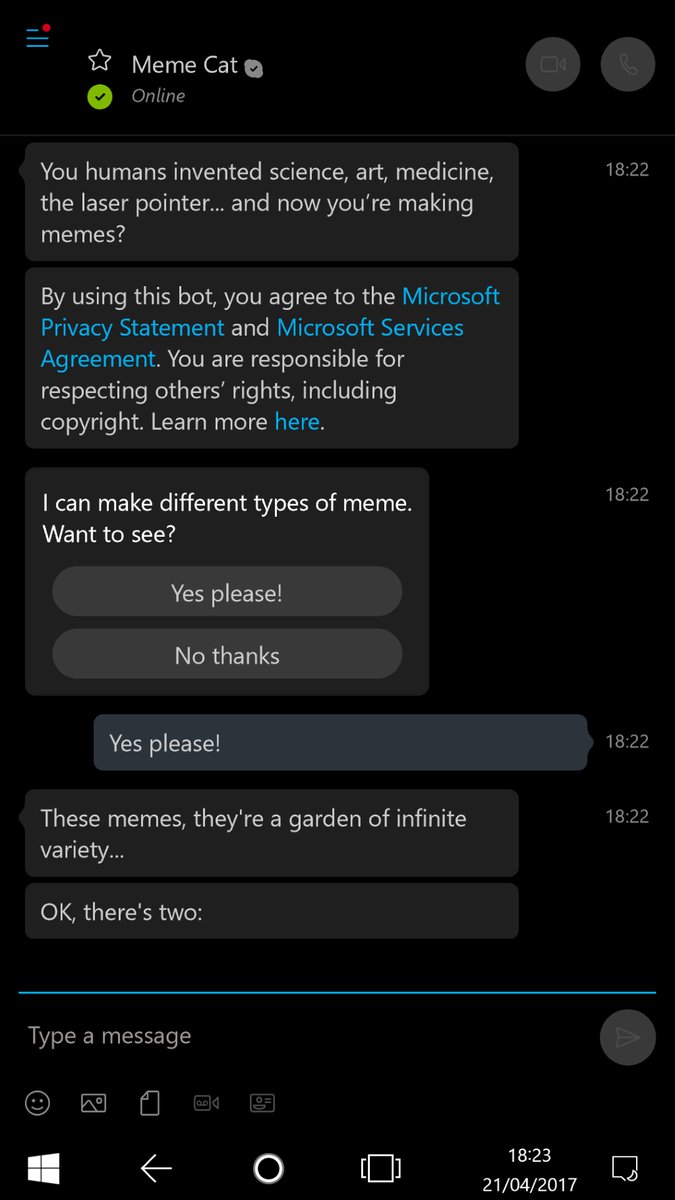Choose the "No thanks" reply button
Viewport: 675px width, 1200px height.
227,656
